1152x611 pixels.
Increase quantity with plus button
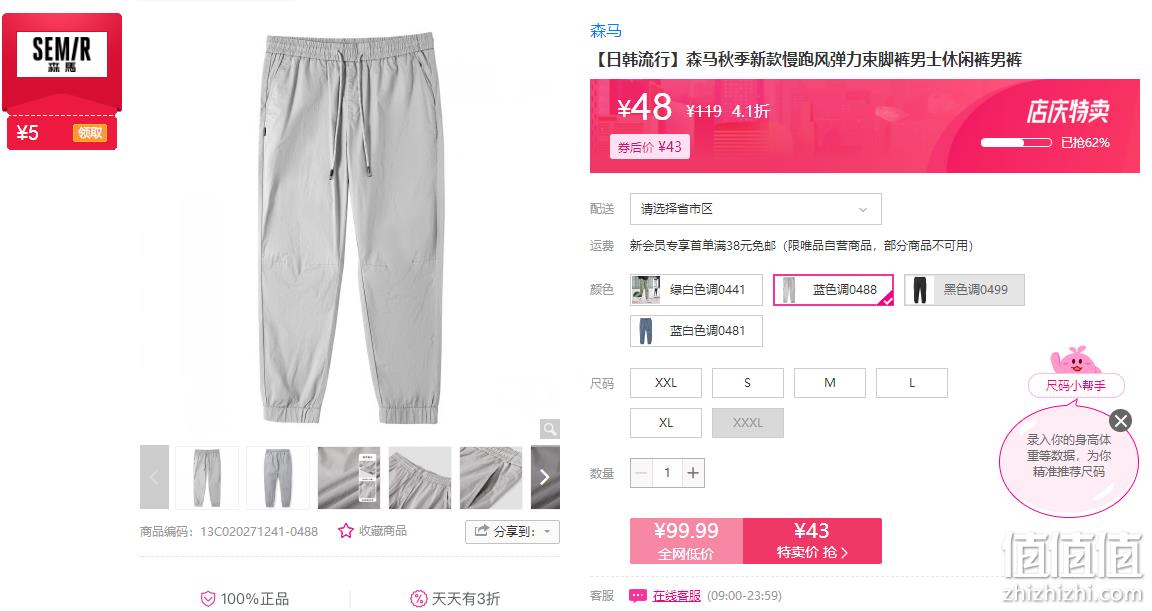(693, 473)
